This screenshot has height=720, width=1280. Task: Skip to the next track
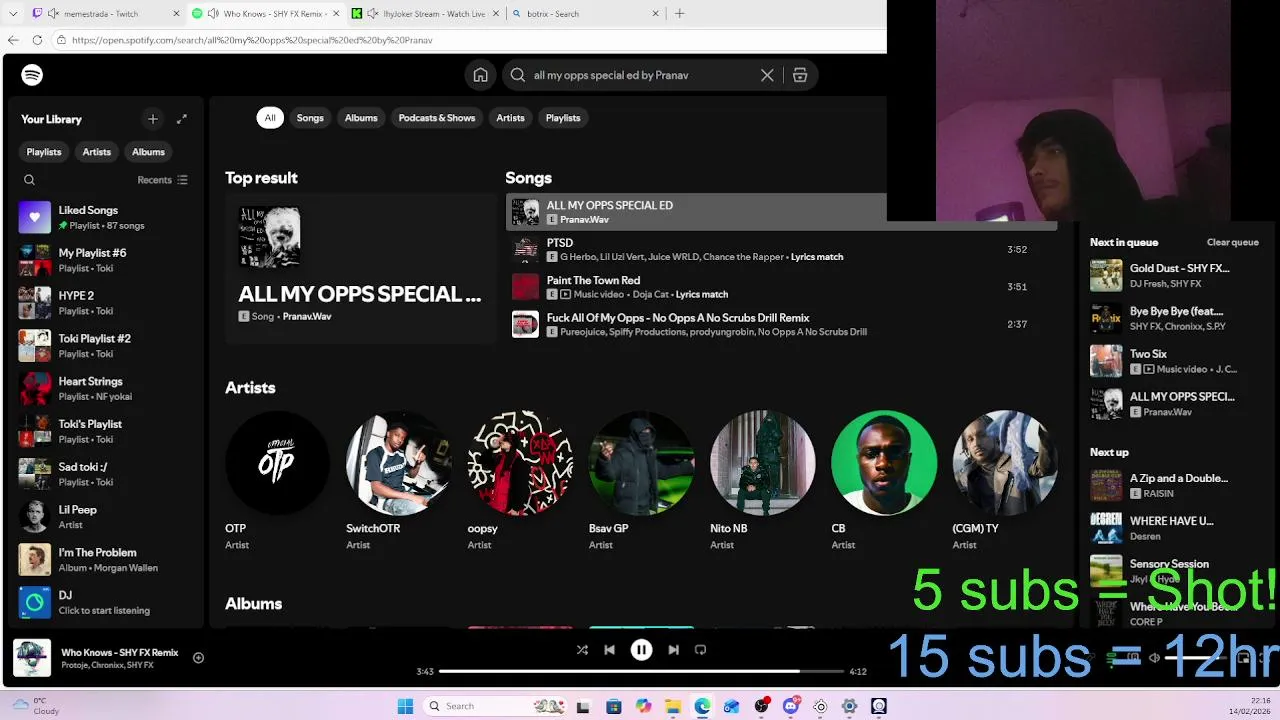(x=674, y=650)
